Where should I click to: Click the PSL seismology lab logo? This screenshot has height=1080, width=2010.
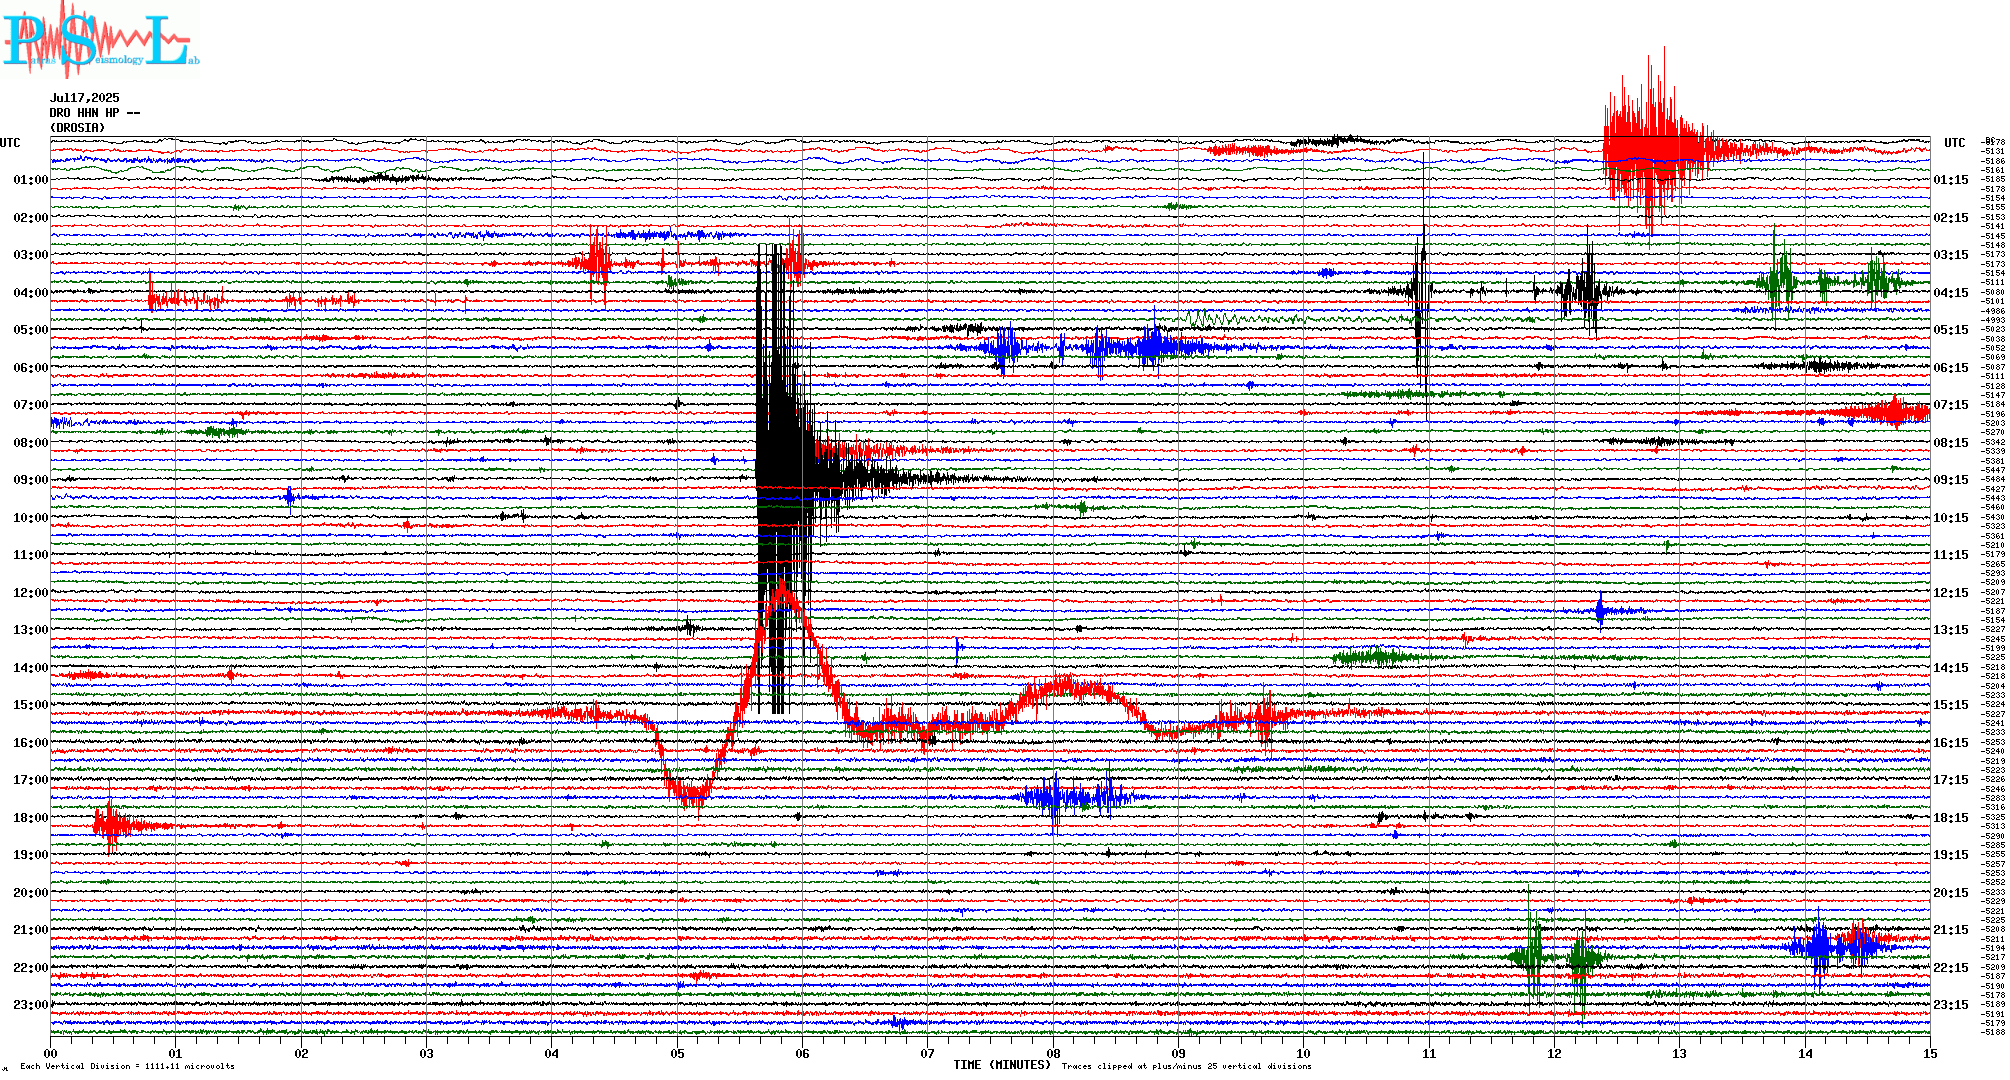pos(100,38)
